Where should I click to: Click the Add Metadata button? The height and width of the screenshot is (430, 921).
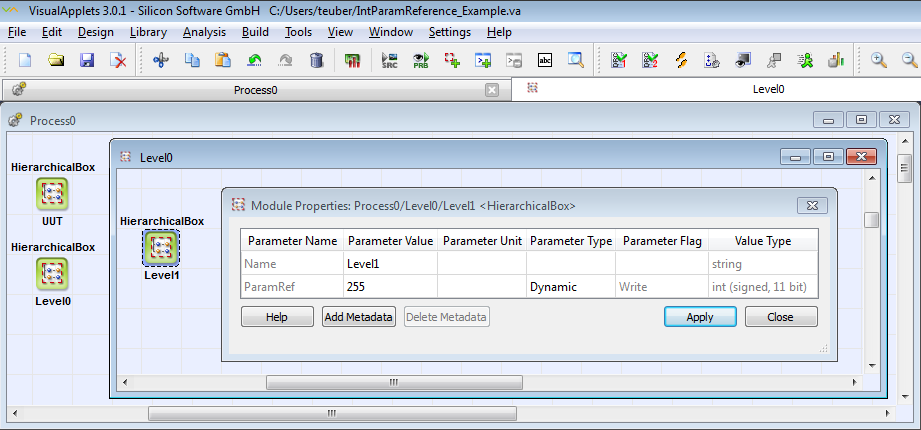[359, 317]
